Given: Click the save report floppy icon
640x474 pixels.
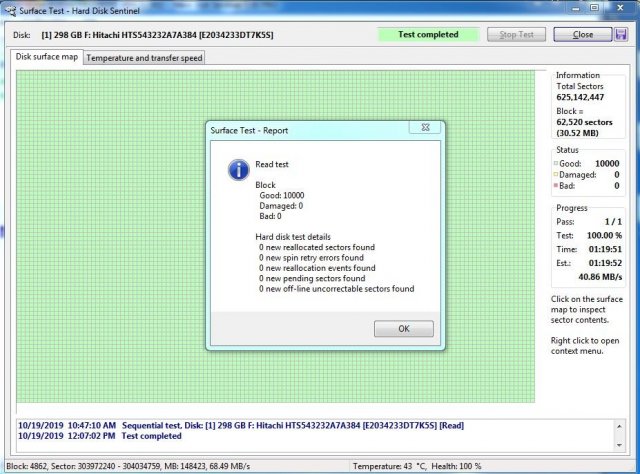Looking at the screenshot, I should [621, 34].
